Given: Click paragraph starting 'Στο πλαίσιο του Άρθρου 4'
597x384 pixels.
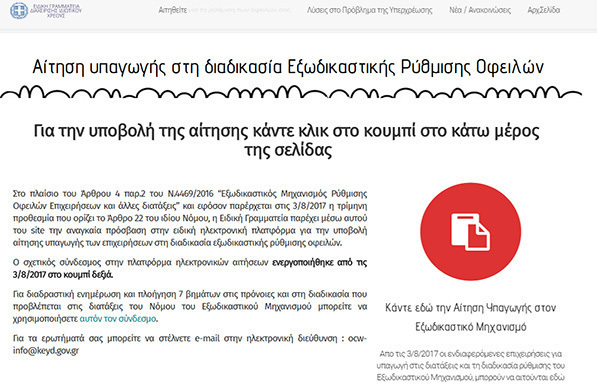Looking at the screenshot, I should [x=190, y=218].
